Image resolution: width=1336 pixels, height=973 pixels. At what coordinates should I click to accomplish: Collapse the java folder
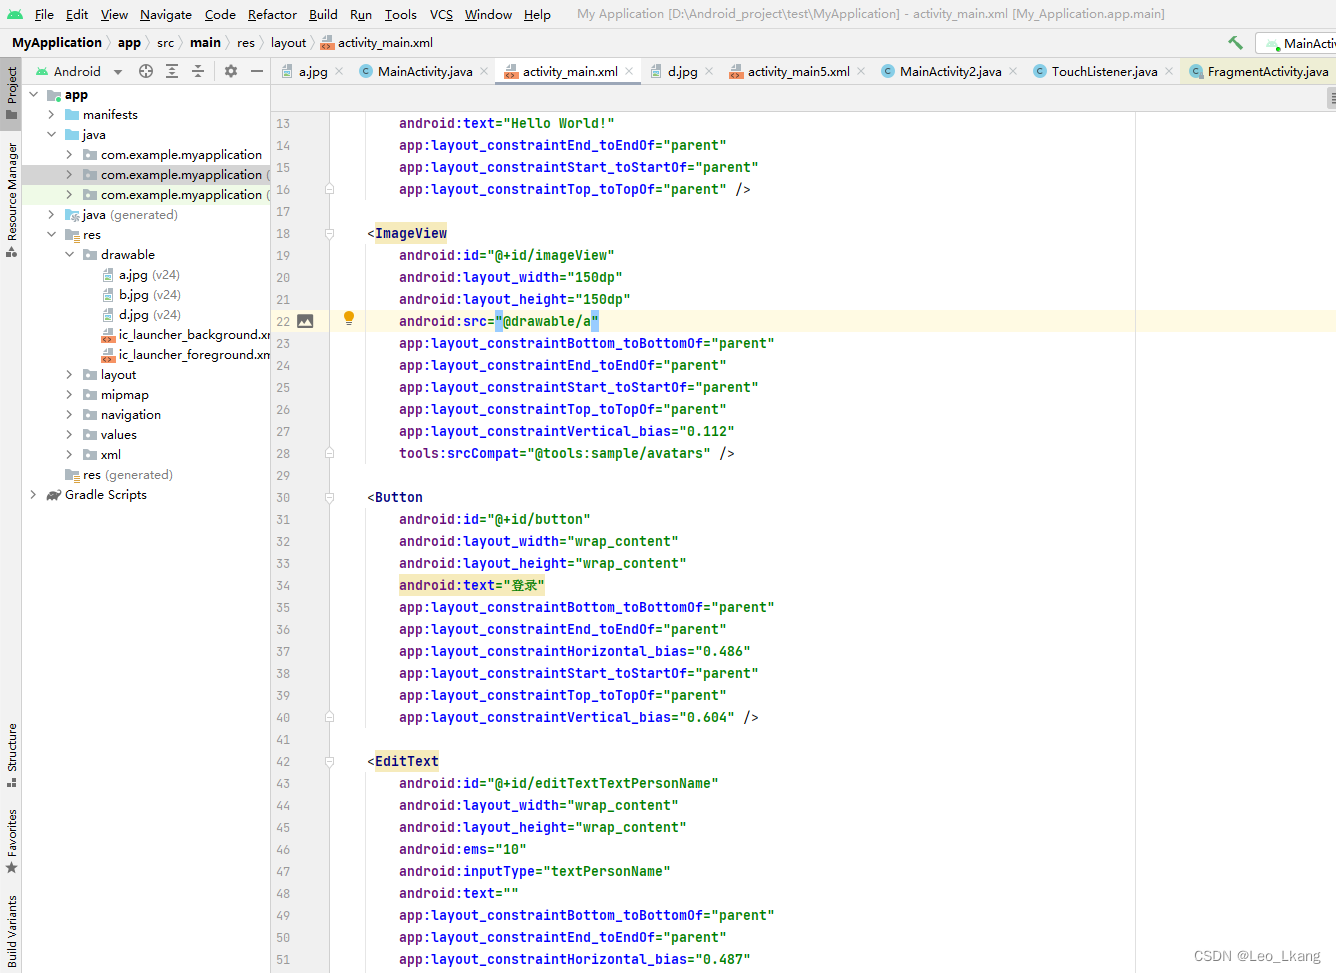[x=51, y=134]
